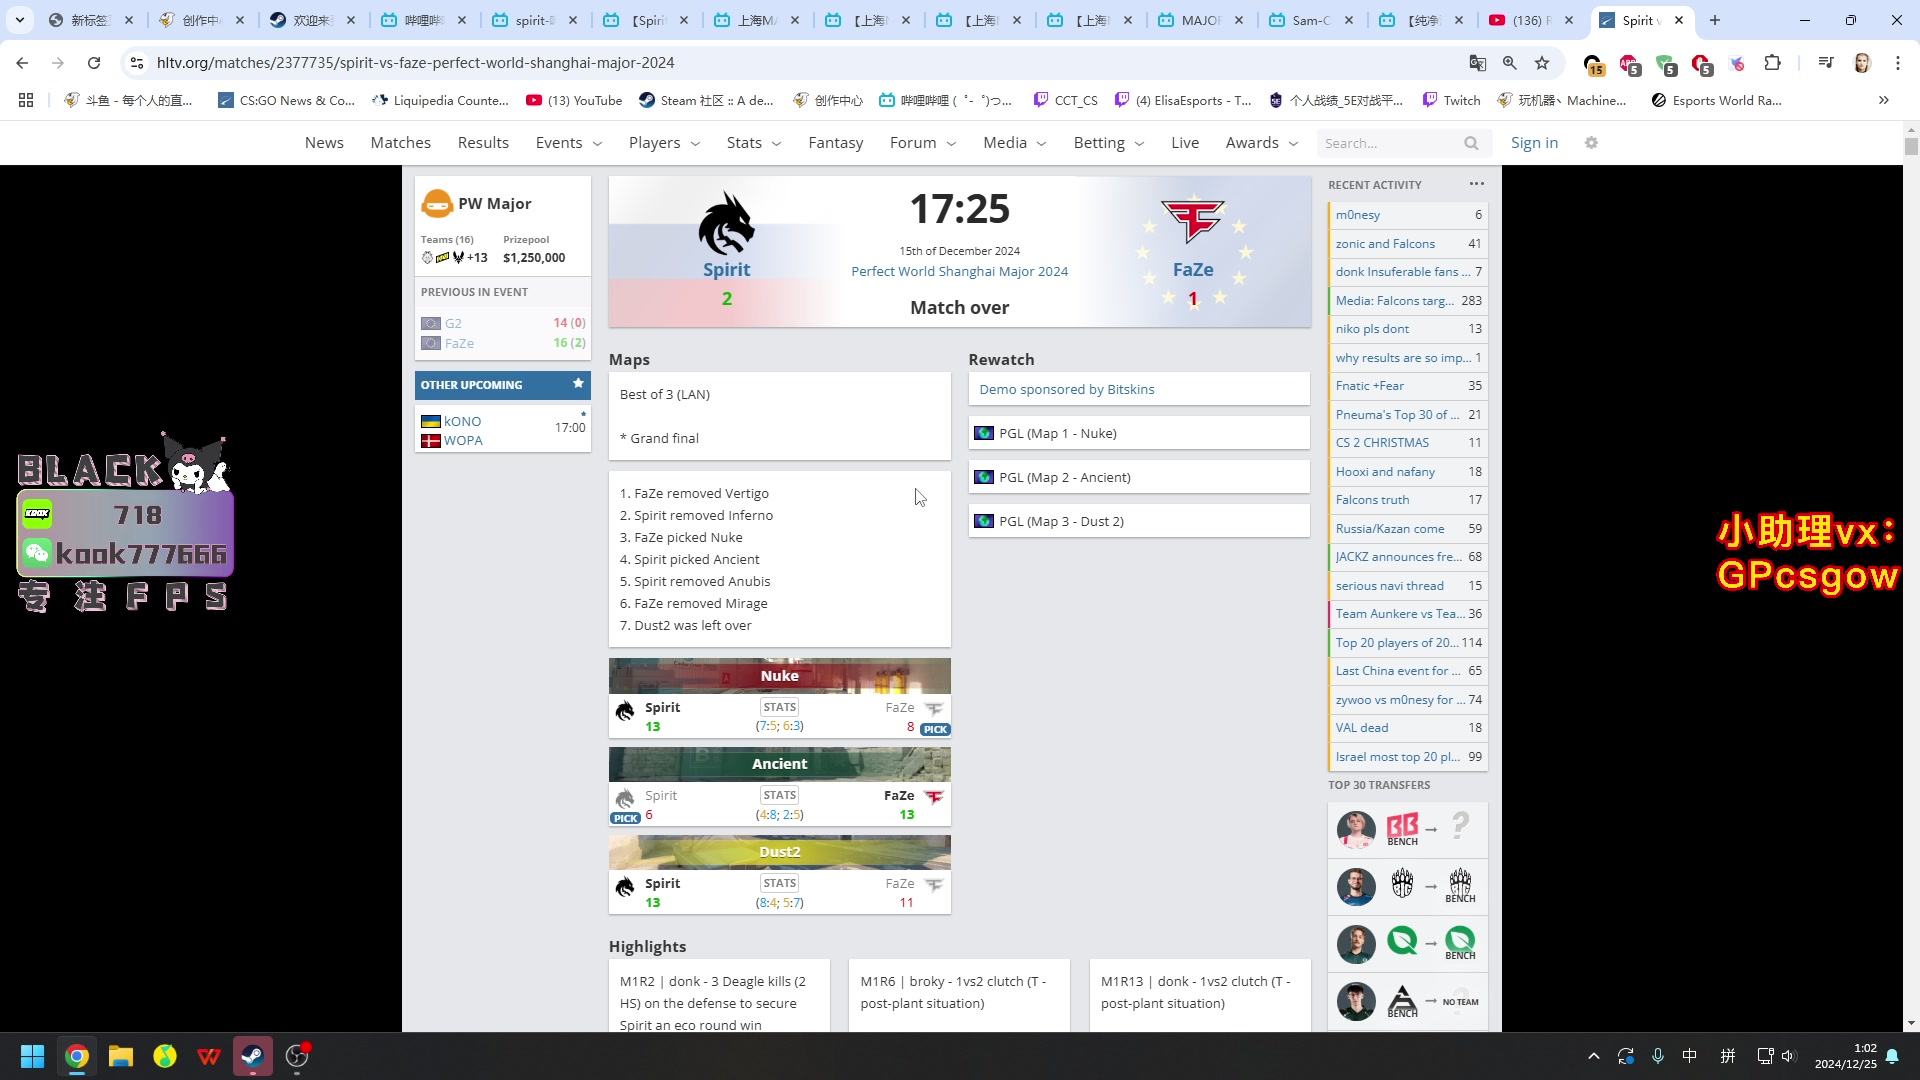Click the PGL Map 2 Ancient rewatch icon
The height and width of the screenshot is (1080, 1920).
pos(984,477)
